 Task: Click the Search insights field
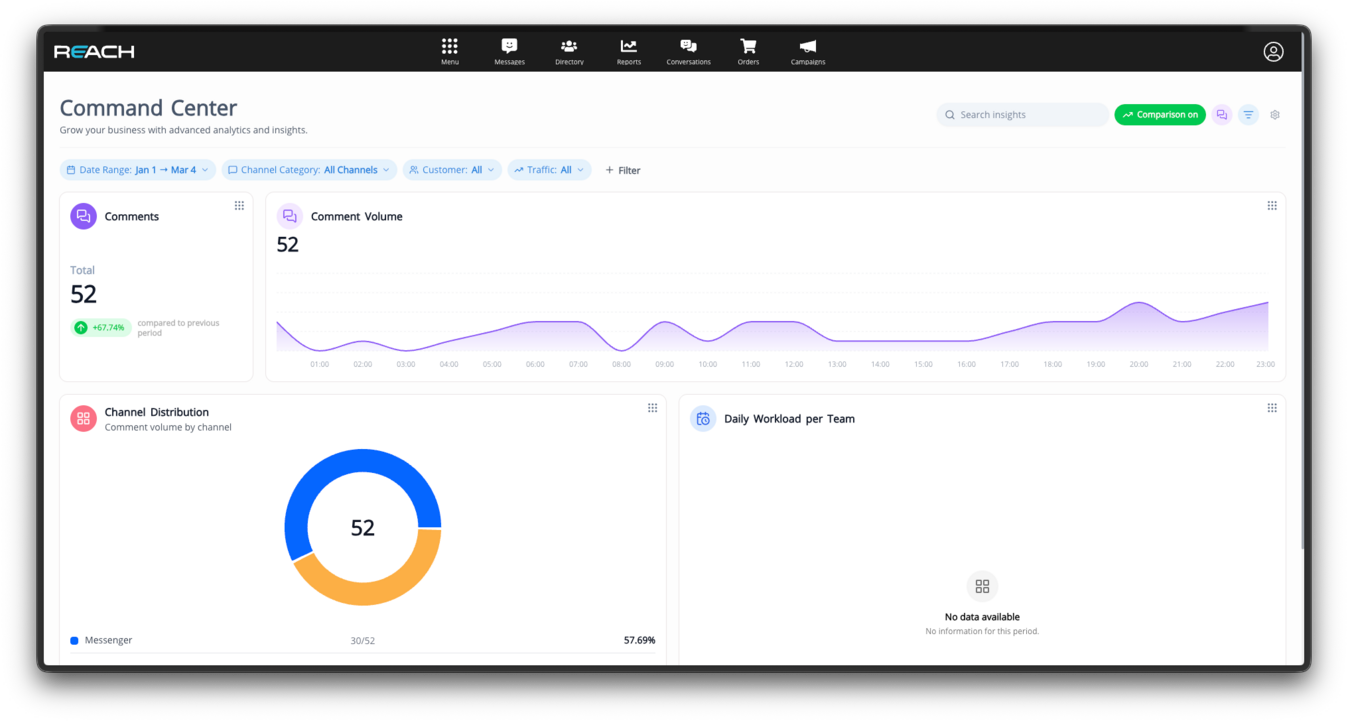pos(1023,115)
